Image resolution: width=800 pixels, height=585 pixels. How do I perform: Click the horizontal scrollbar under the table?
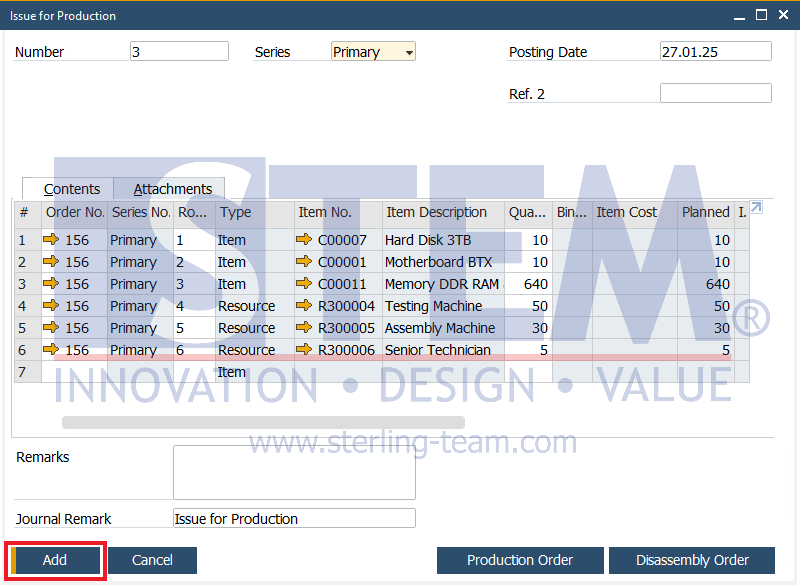coord(263,422)
